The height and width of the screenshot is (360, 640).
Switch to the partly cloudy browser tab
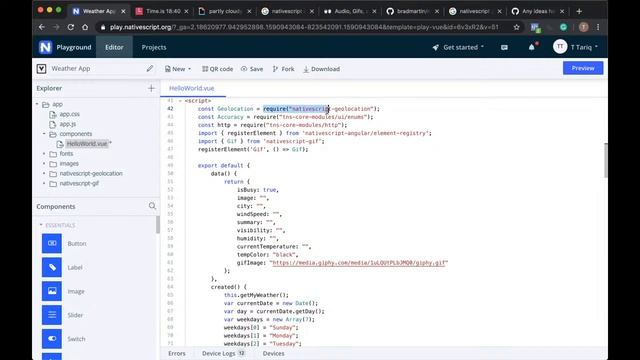tap(224, 11)
